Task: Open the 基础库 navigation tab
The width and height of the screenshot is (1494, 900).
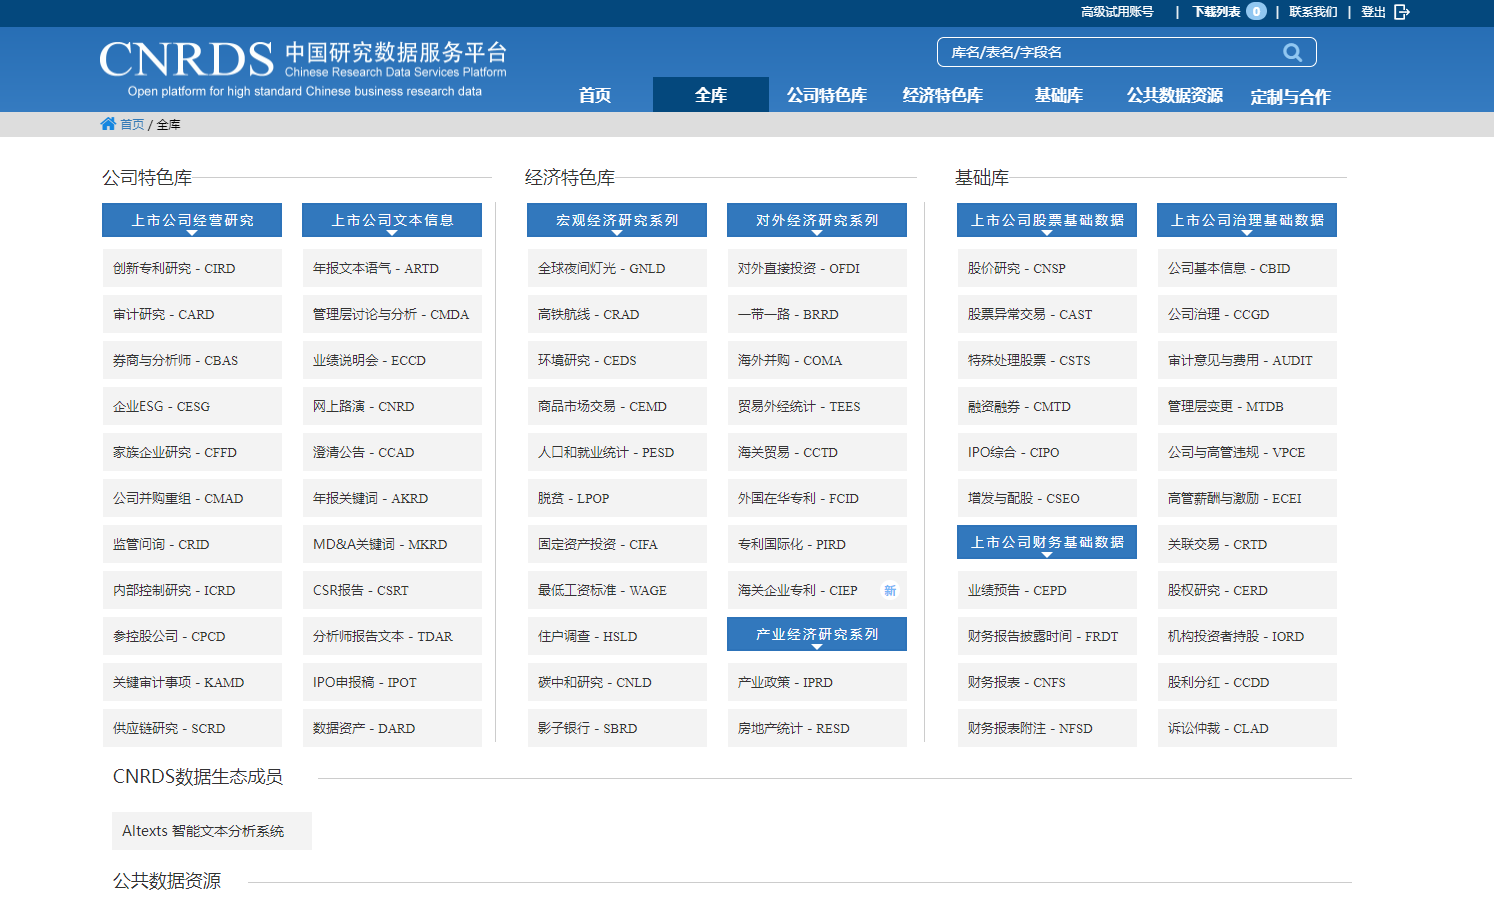Action: (x=1059, y=95)
